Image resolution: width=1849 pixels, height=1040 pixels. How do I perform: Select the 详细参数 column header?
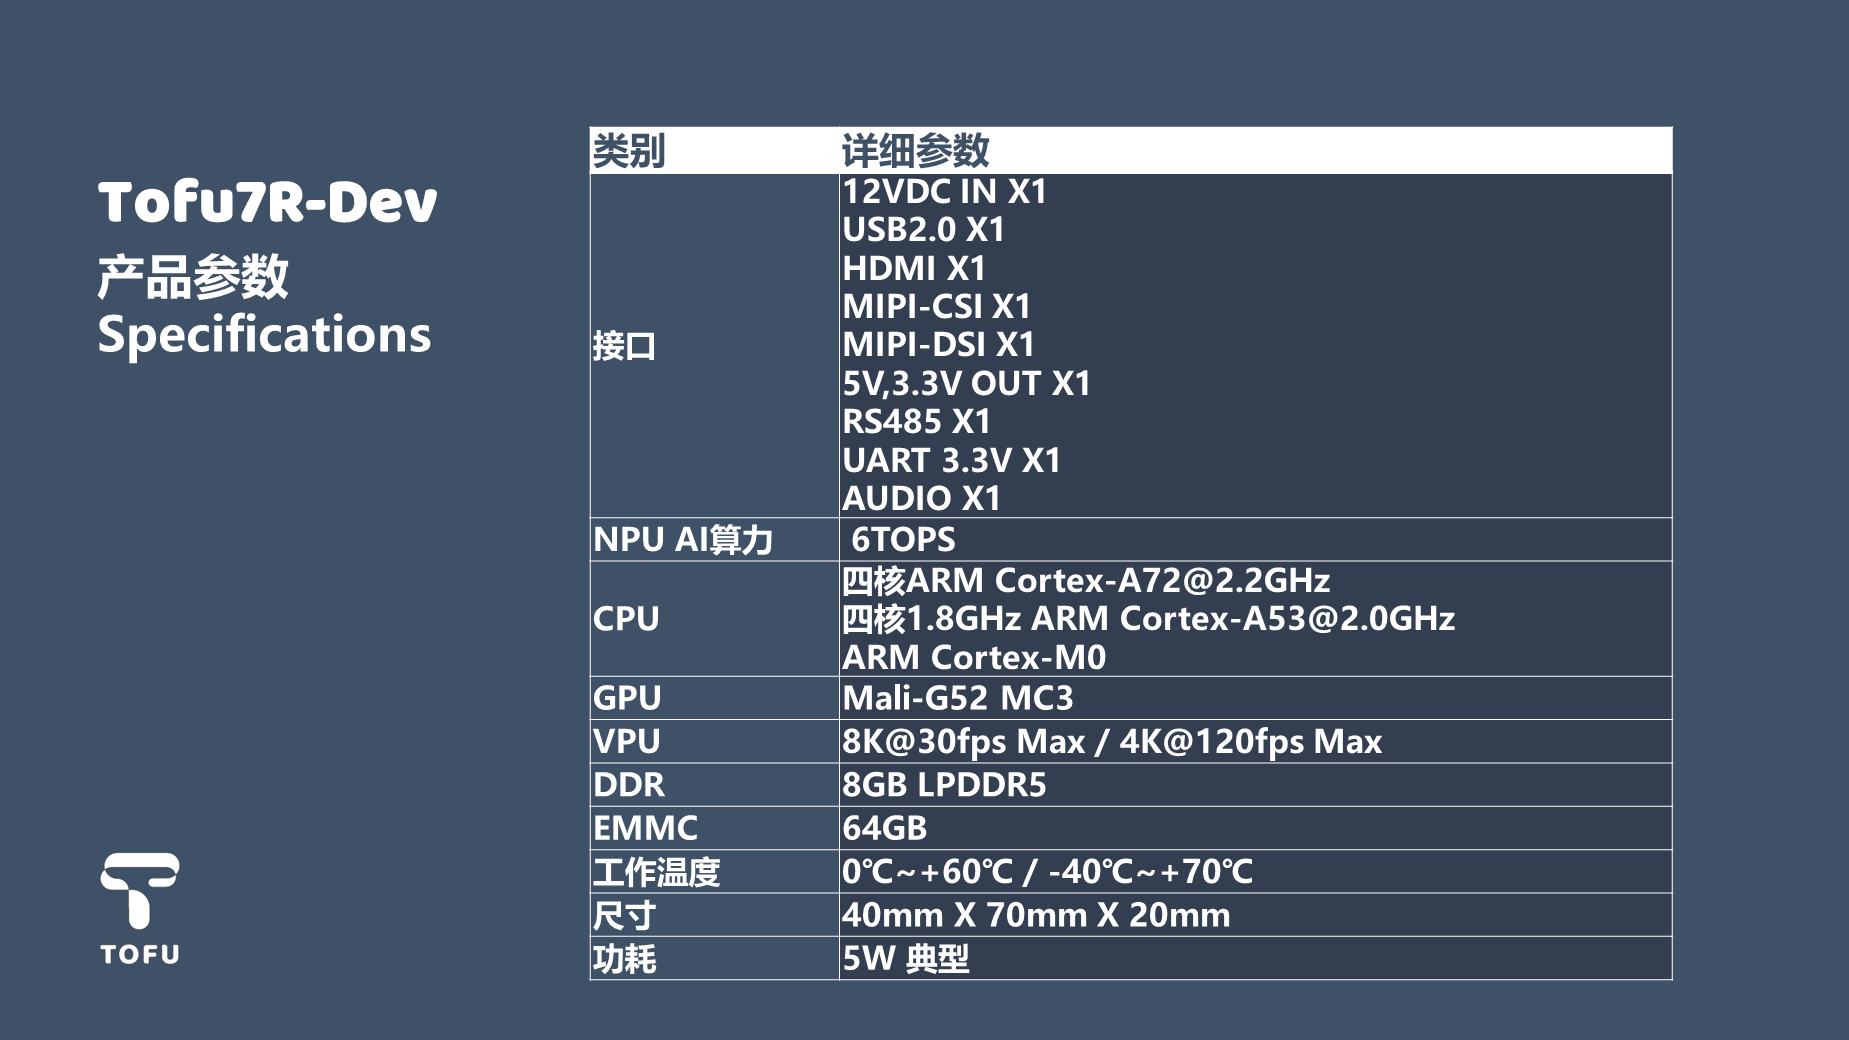[x=915, y=151]
